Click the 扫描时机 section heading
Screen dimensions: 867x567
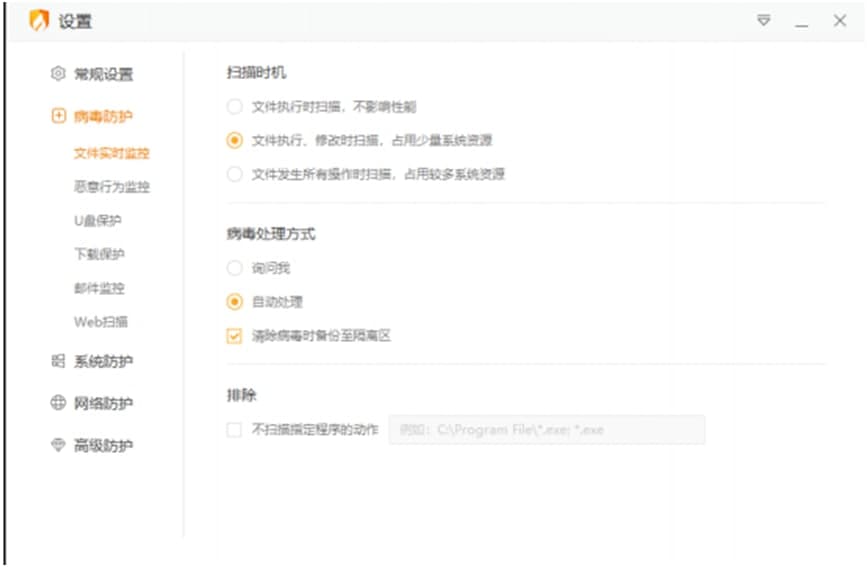[x=257, y=72]
